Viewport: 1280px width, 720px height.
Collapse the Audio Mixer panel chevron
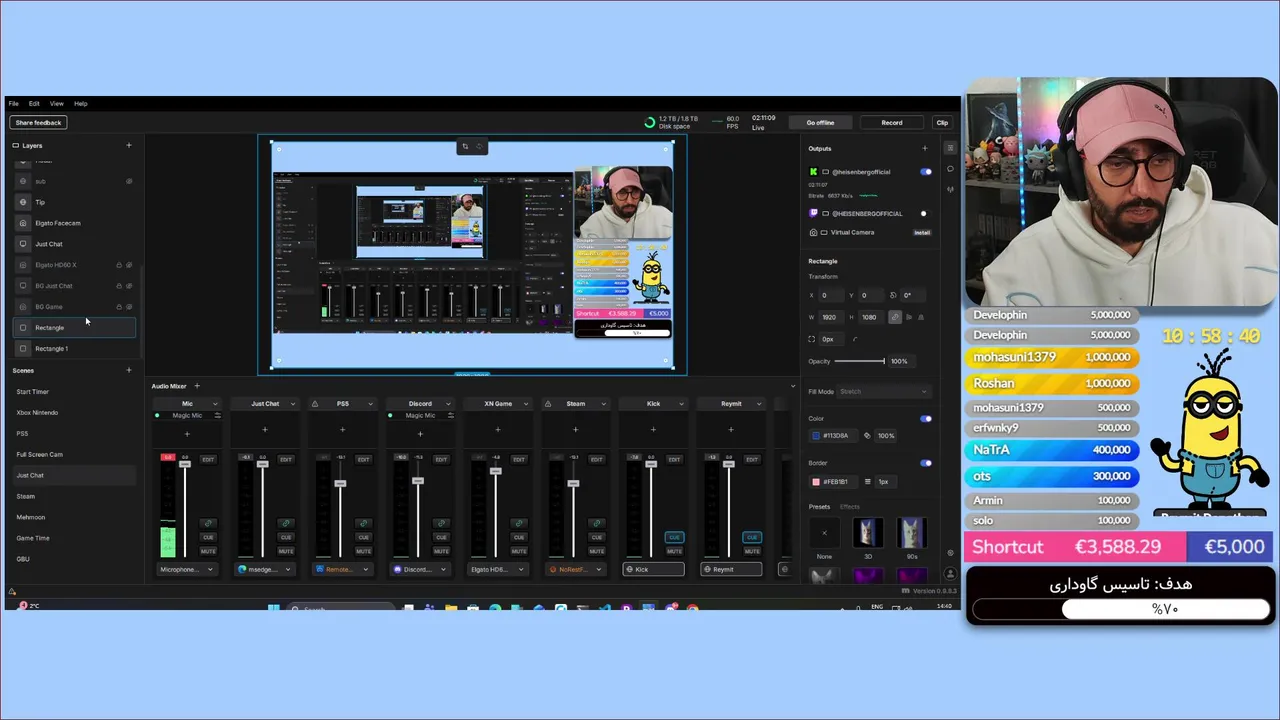pos(793,386)
